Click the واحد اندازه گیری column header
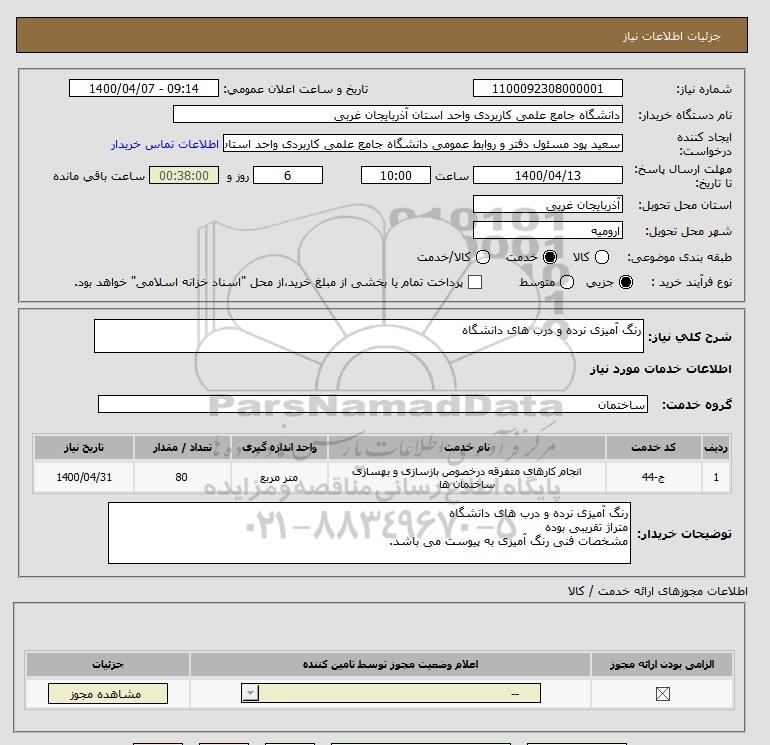770x745 pixels. pyautogui.click(x=279, y=447)
